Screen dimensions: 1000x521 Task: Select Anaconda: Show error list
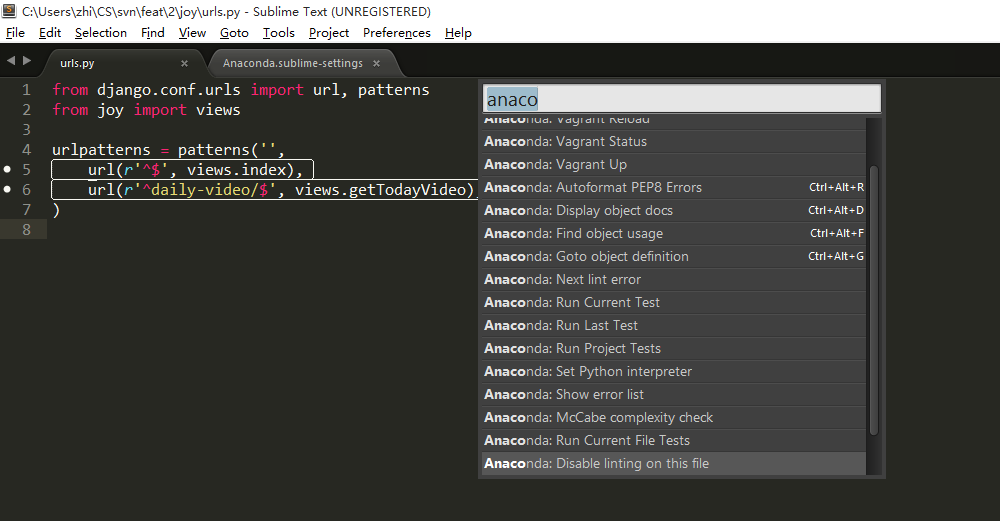tap(674, 394)
